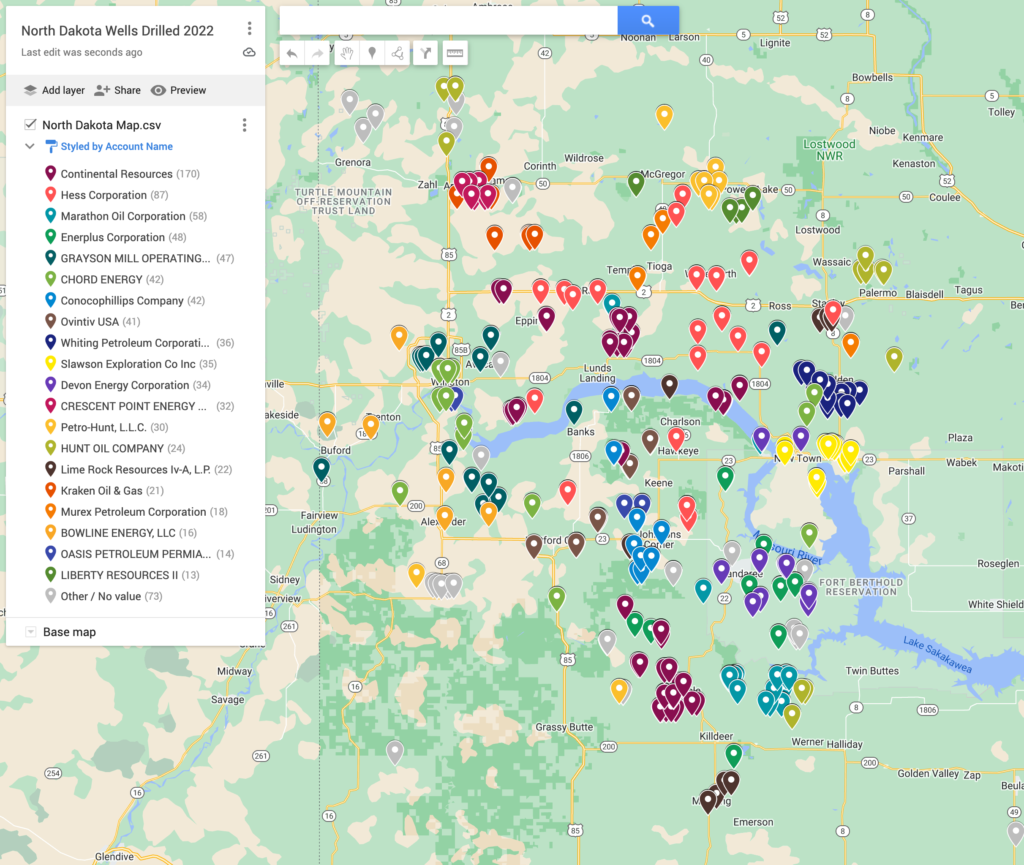Click the Killdeer town label on map
This screenshot has width=1024, height=865.
pyautogui.click(x=716, y=736)
